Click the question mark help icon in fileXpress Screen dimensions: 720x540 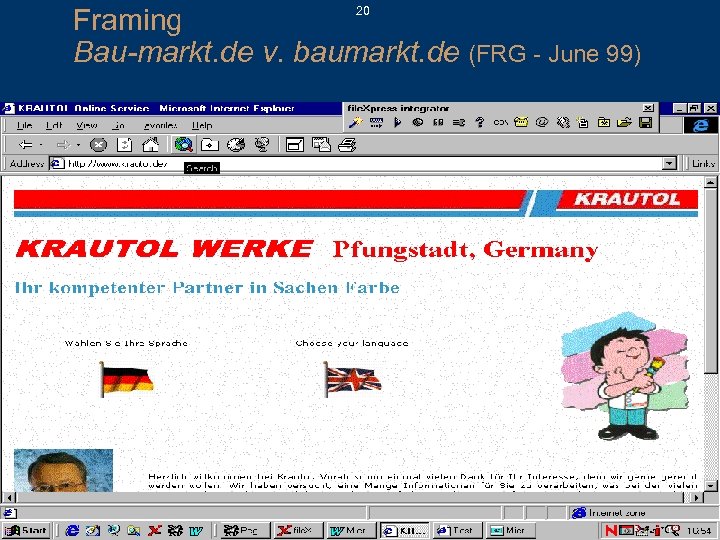coord(479,122)
